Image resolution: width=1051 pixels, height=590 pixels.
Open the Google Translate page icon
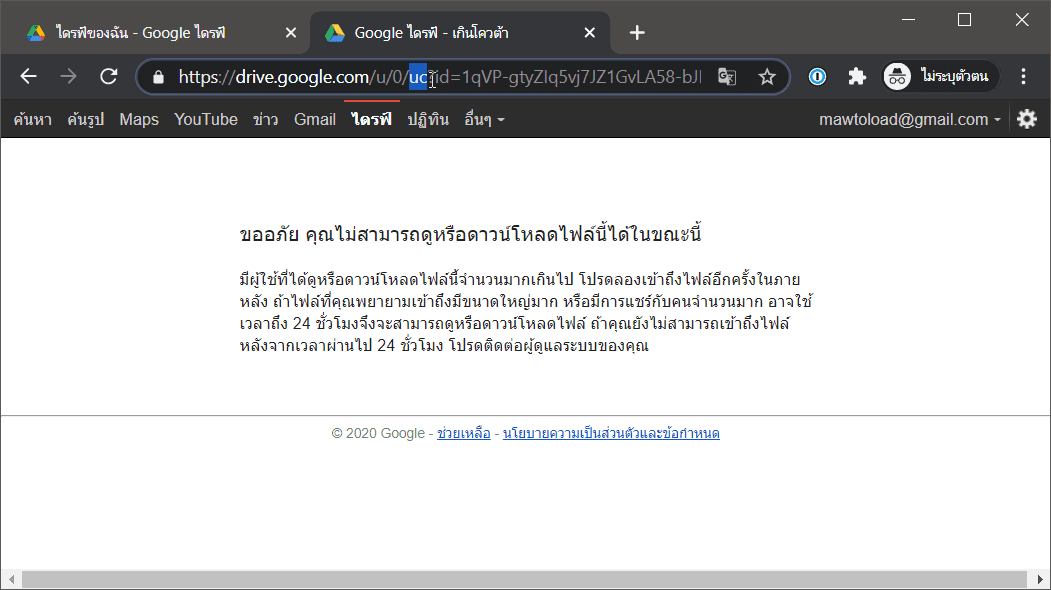click(727, 77)
